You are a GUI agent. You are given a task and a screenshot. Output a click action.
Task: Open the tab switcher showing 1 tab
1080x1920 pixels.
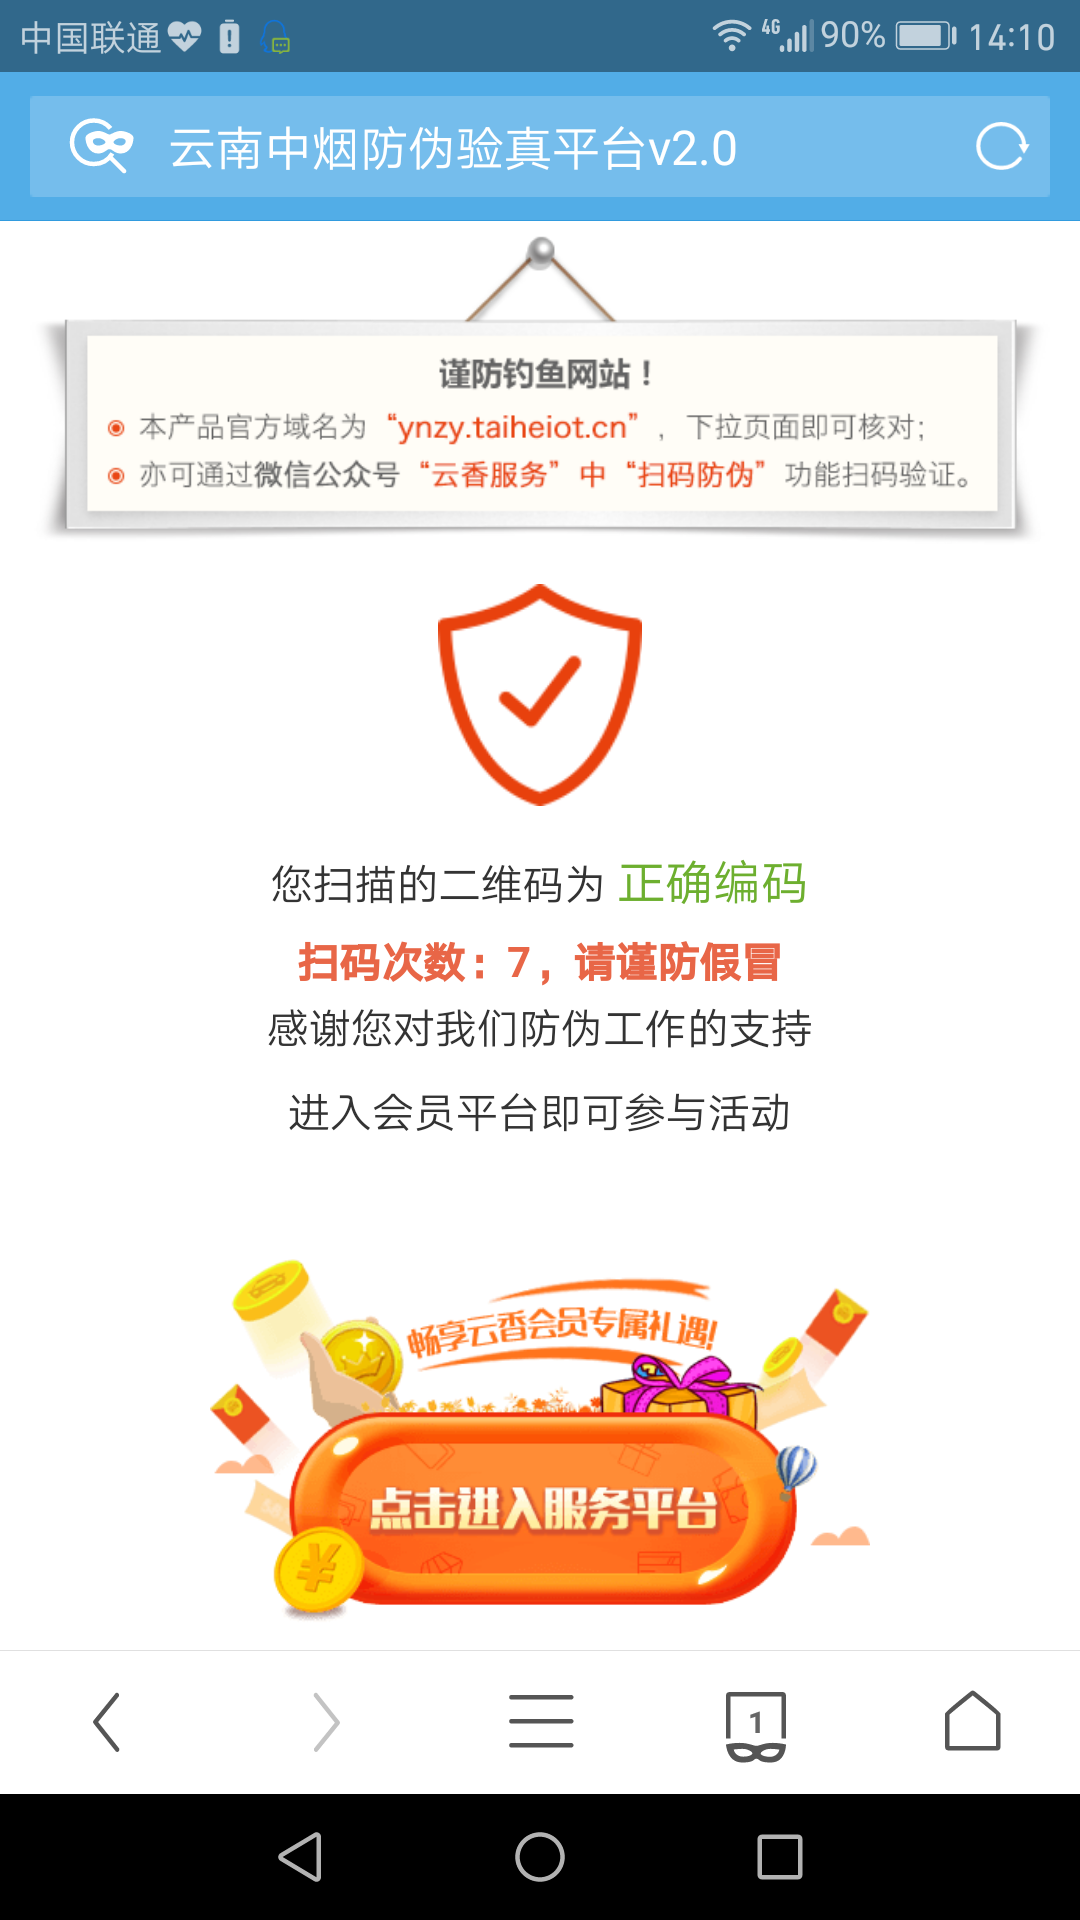click(x=756, y=1726)
